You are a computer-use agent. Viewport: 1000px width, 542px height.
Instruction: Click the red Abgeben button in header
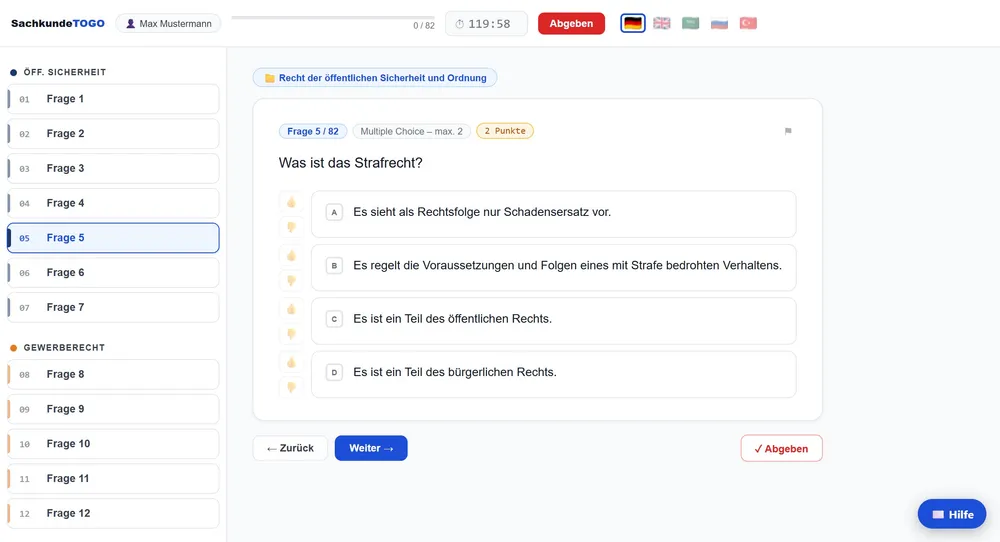pyautogui.click(x=571, y=24)
